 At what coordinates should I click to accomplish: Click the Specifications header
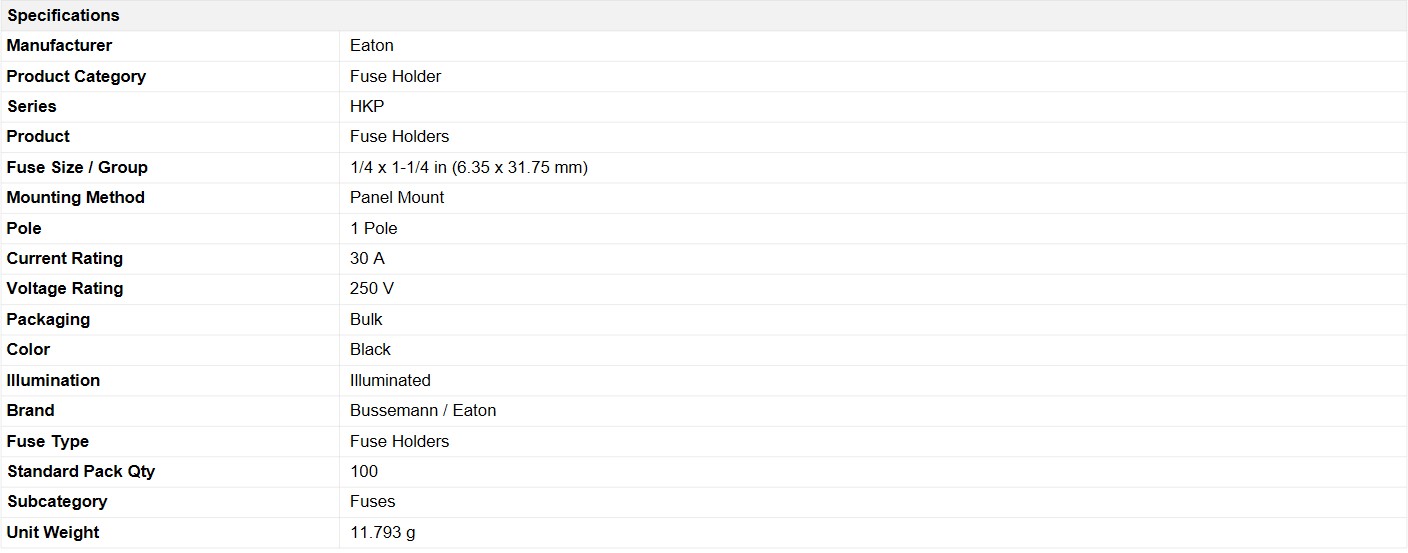(x=63, y=15)
